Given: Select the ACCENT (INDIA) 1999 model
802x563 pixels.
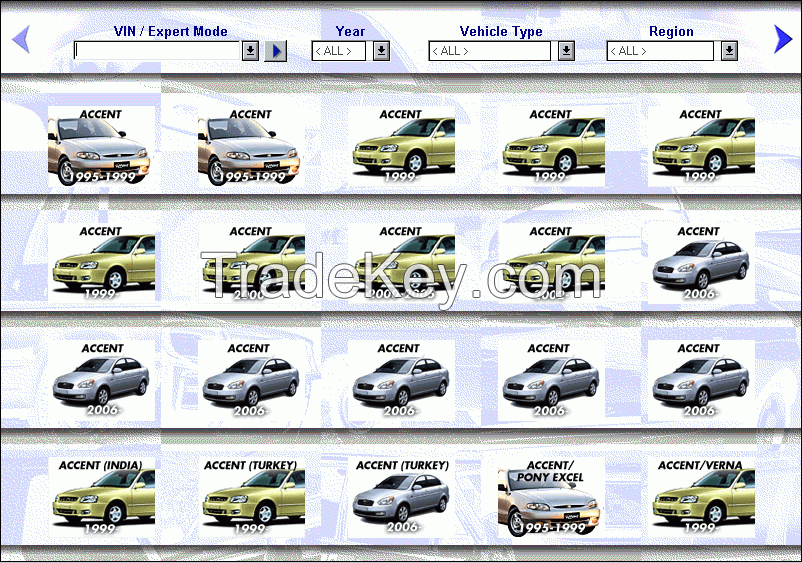Looking at the screenshot, I should point(101,496).
